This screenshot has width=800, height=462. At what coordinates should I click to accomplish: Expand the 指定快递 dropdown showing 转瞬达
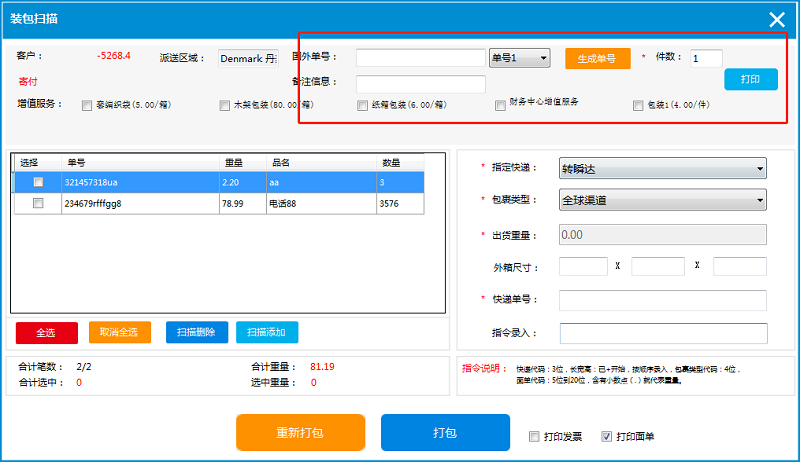(x=662, y=168)
